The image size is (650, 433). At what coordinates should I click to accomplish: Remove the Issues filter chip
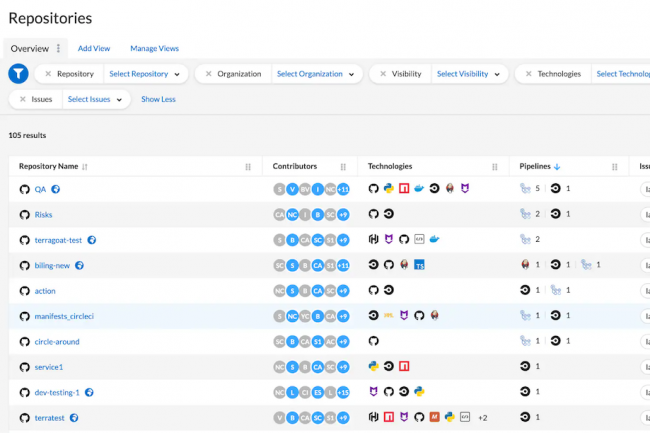point(23,100)
